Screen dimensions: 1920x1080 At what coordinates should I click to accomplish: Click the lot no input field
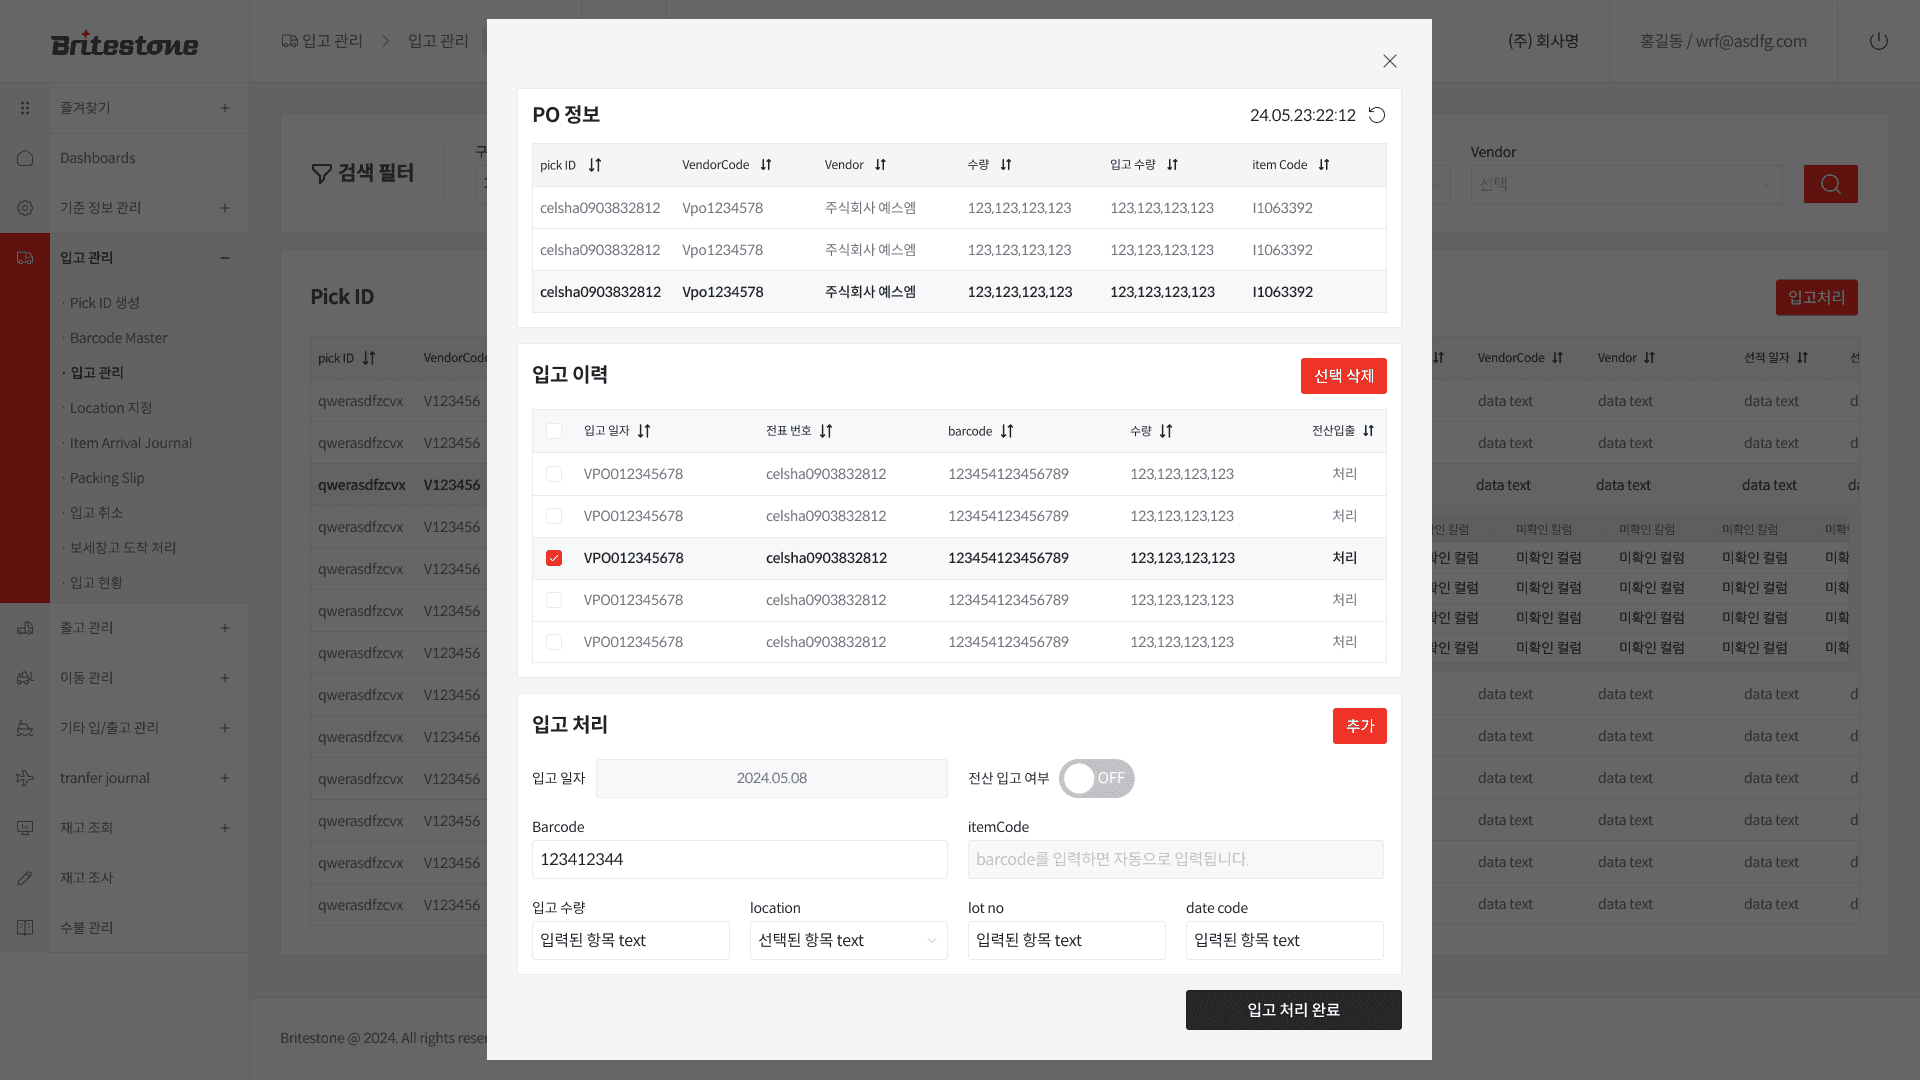1066,940
